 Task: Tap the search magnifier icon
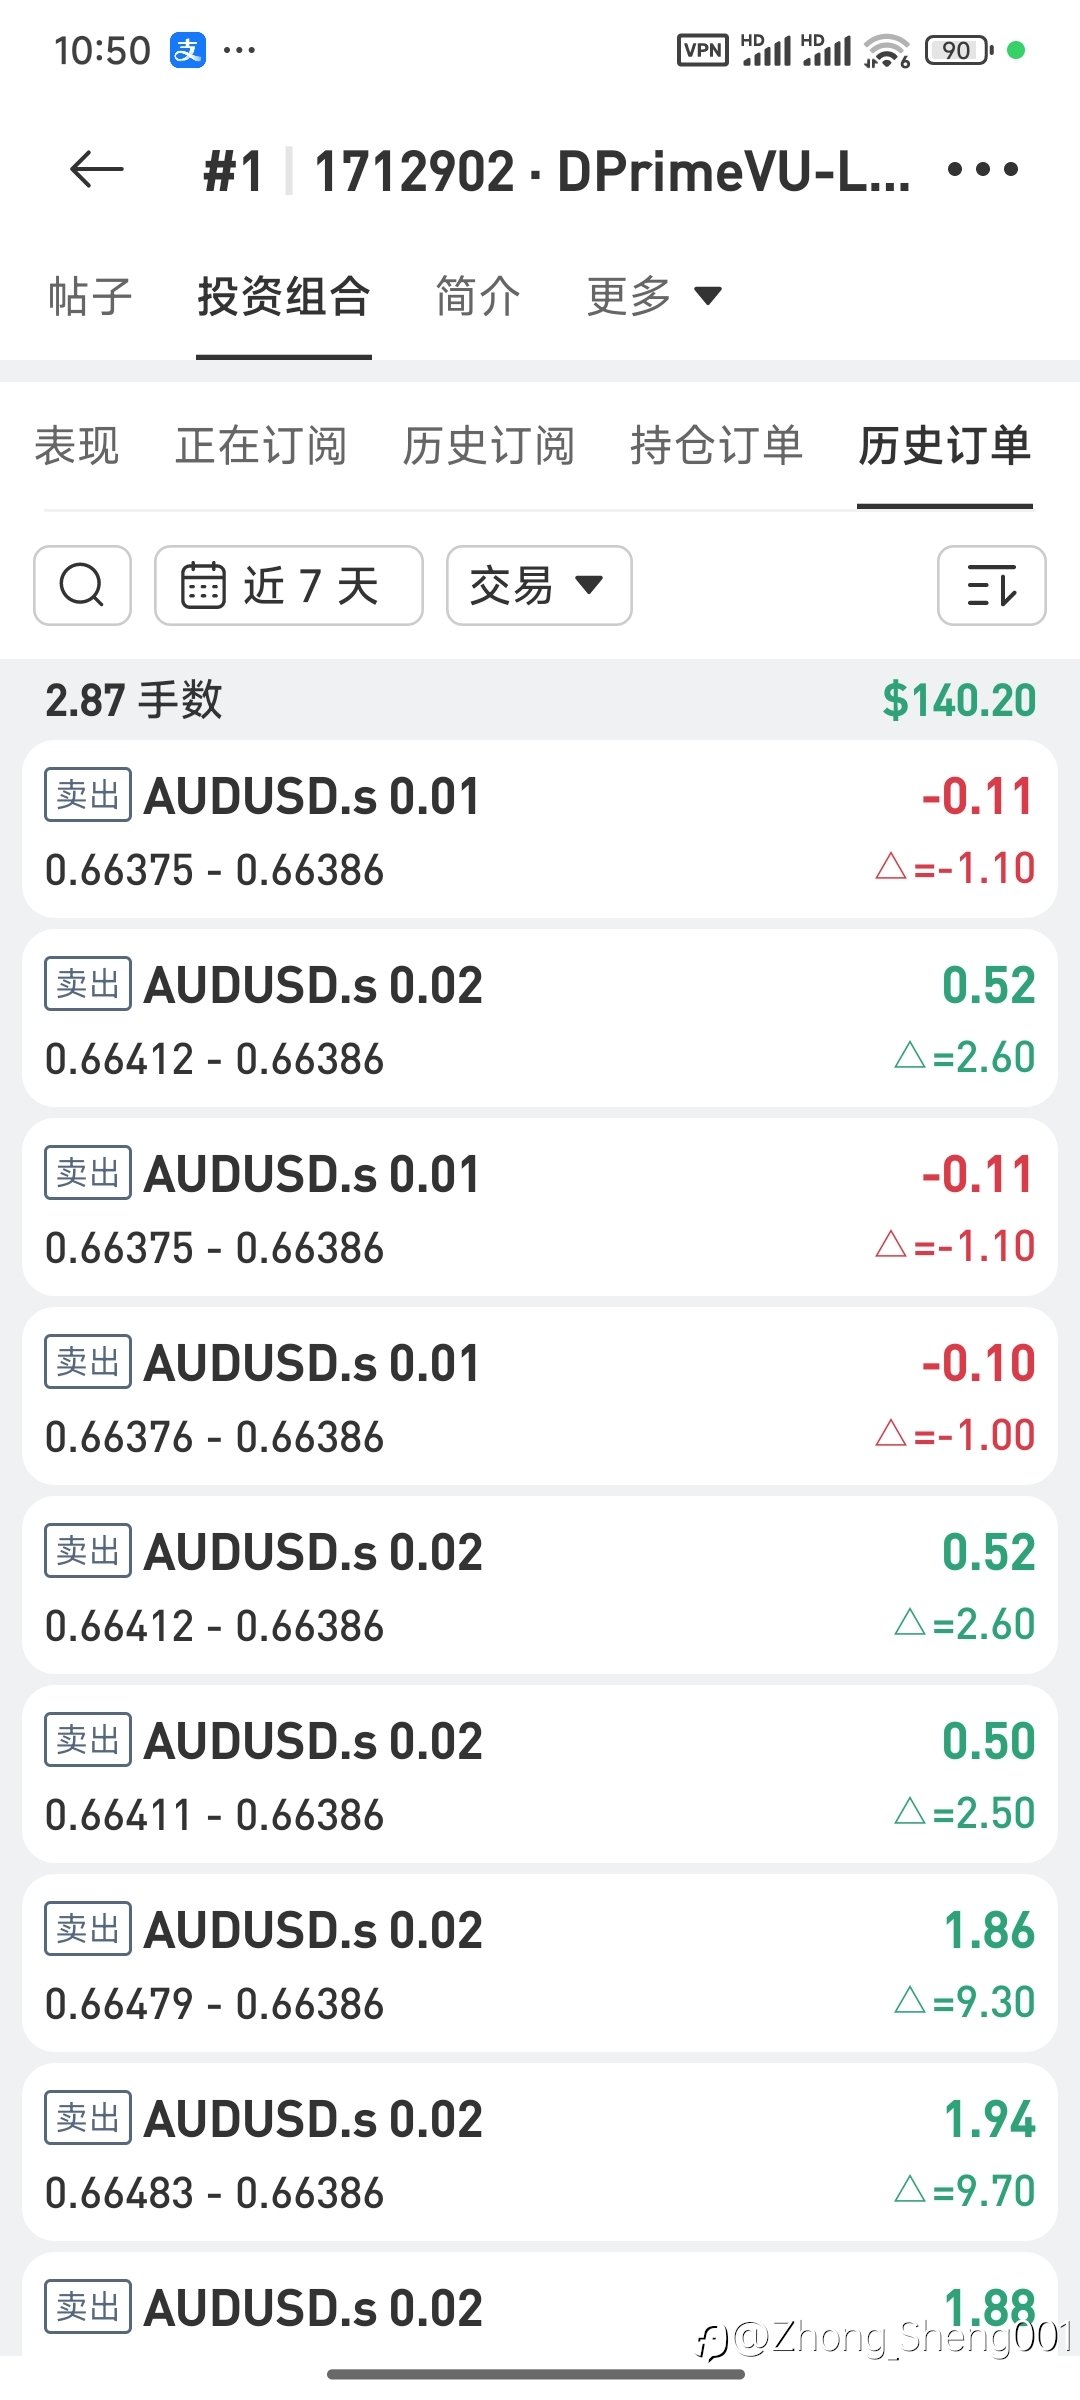[82, 585]
